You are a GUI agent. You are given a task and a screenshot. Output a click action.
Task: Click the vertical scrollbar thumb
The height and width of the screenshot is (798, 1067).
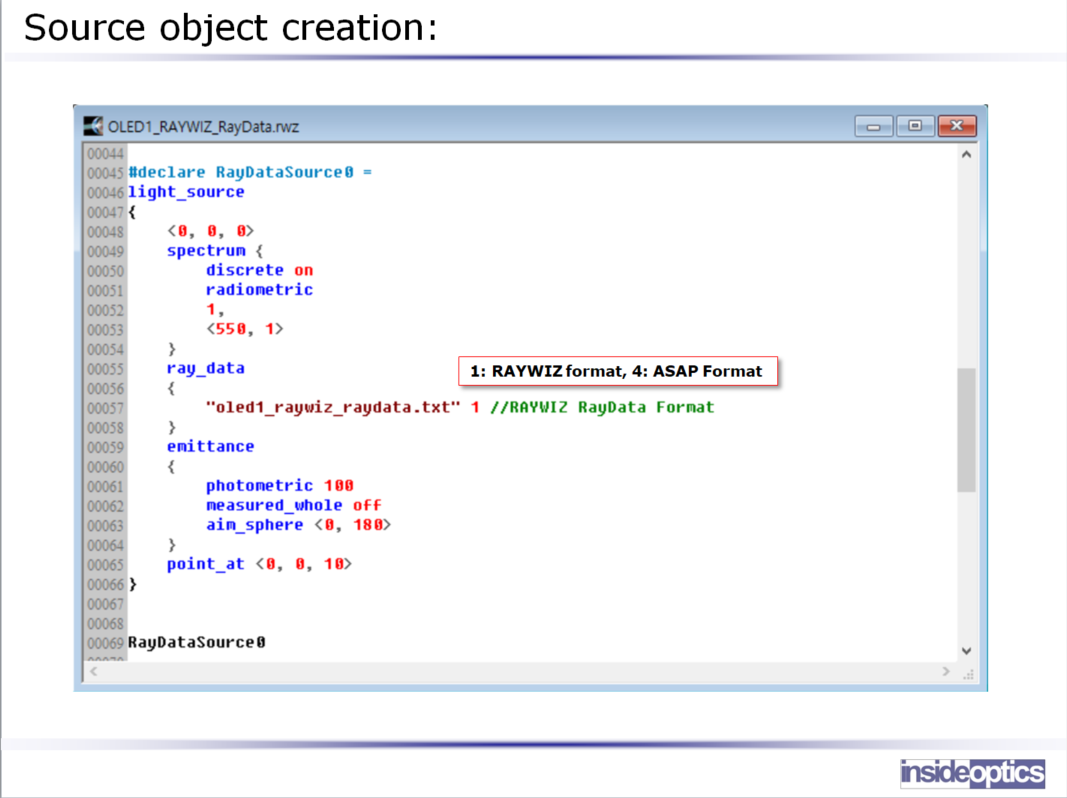click(966, 430)
